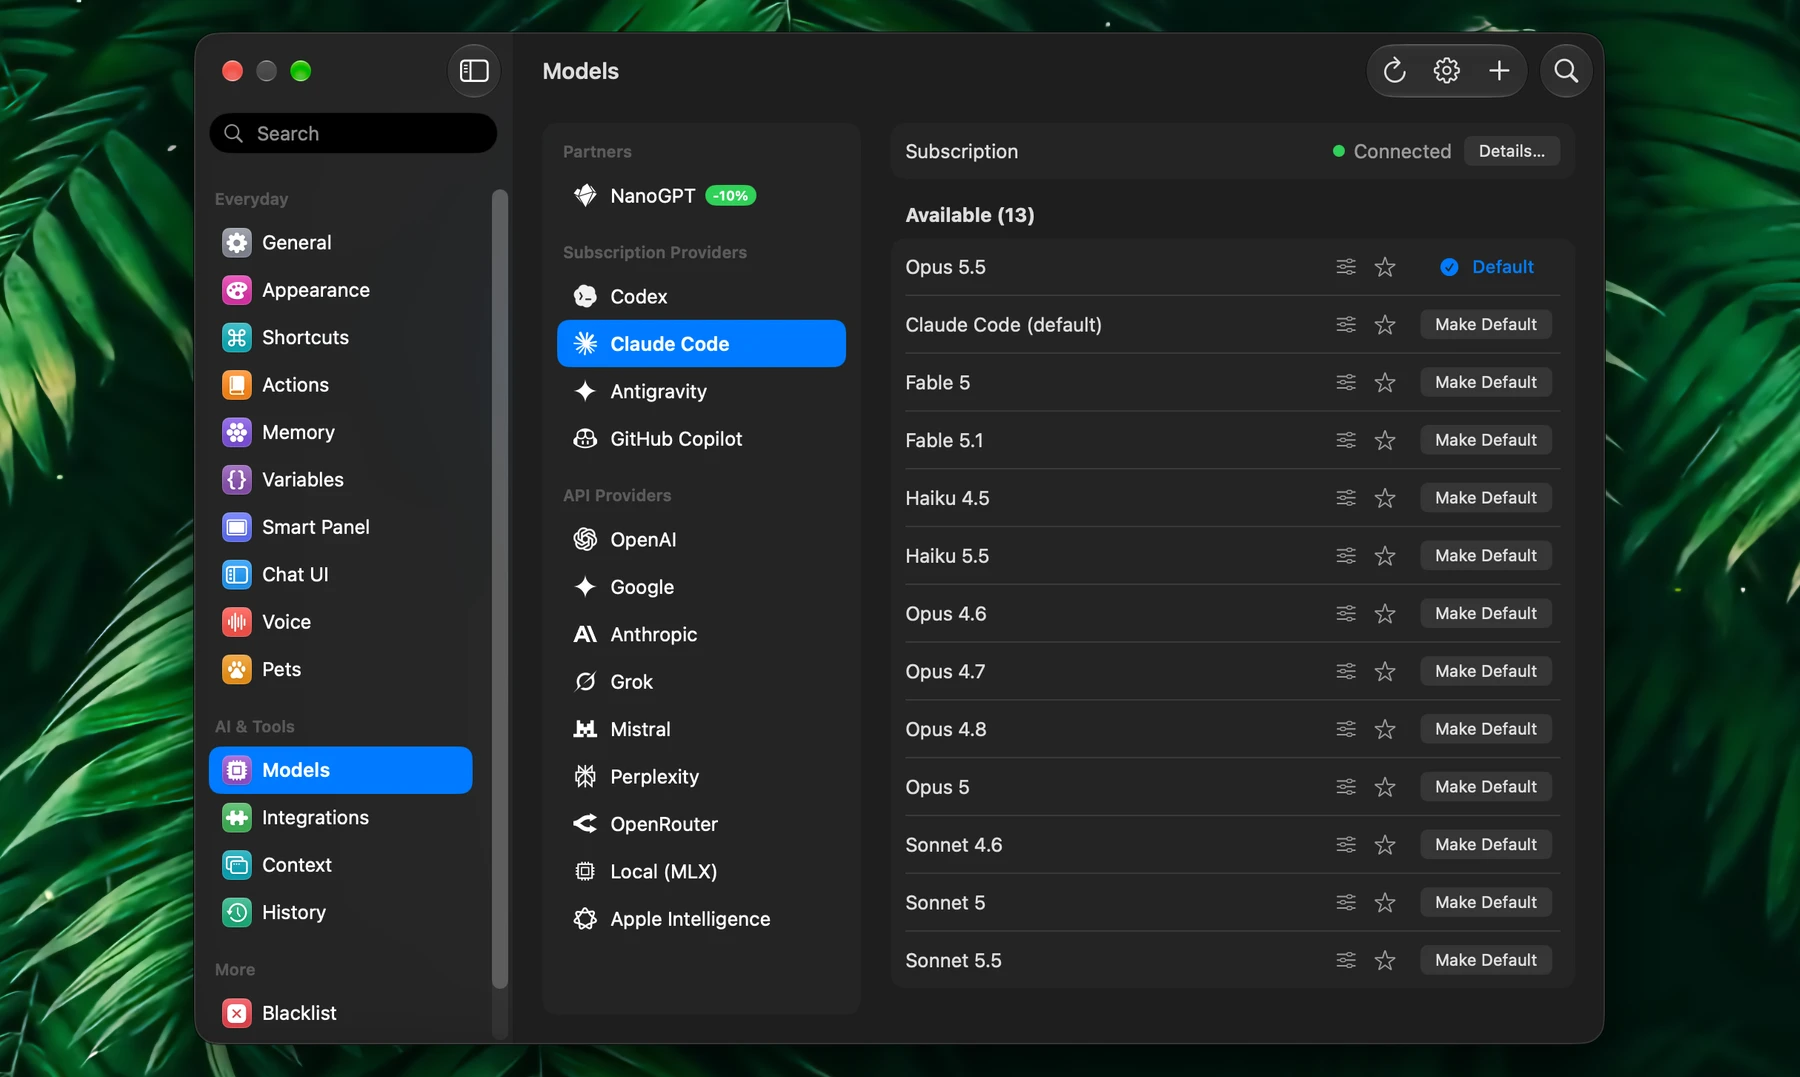Select the Mistral provider
This screenshot has width=1800, height=1077.
click(701, 729)
